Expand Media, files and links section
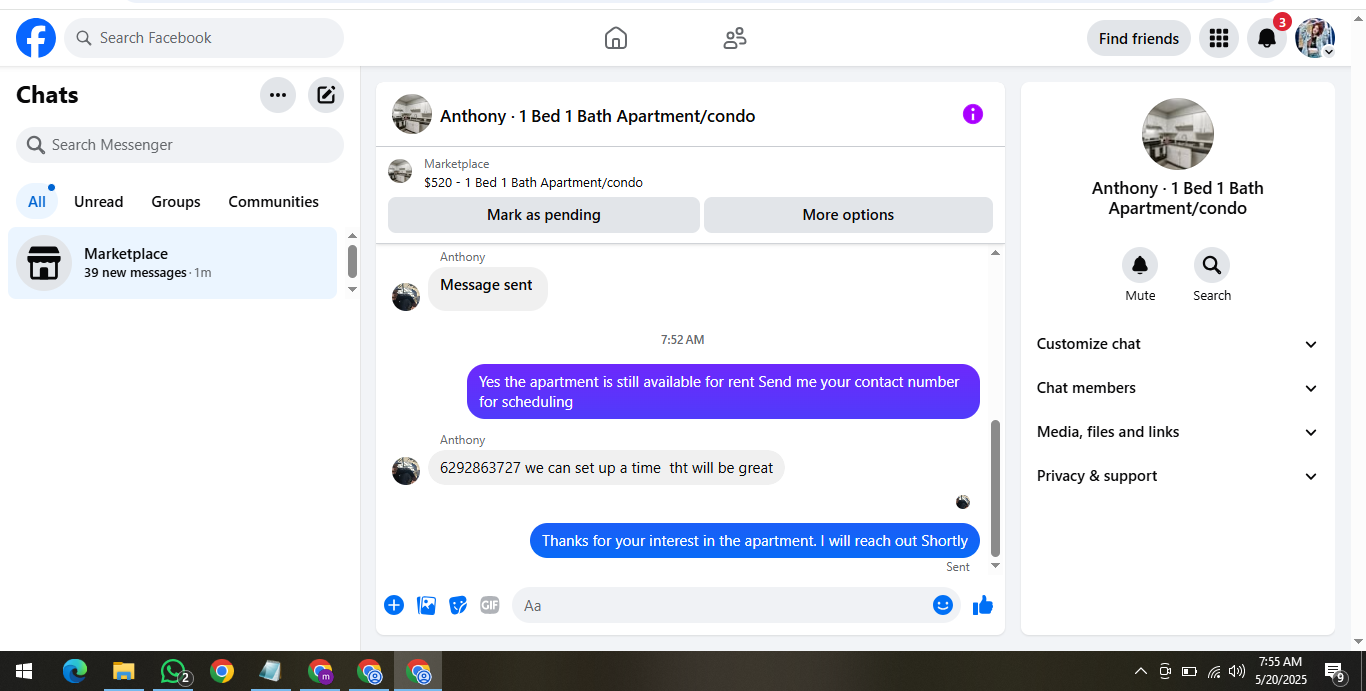 (x=1178, y=432)
